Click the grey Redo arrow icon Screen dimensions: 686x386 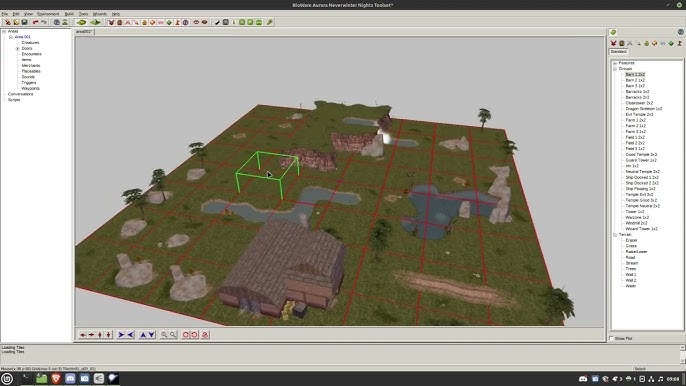(44, 22)
